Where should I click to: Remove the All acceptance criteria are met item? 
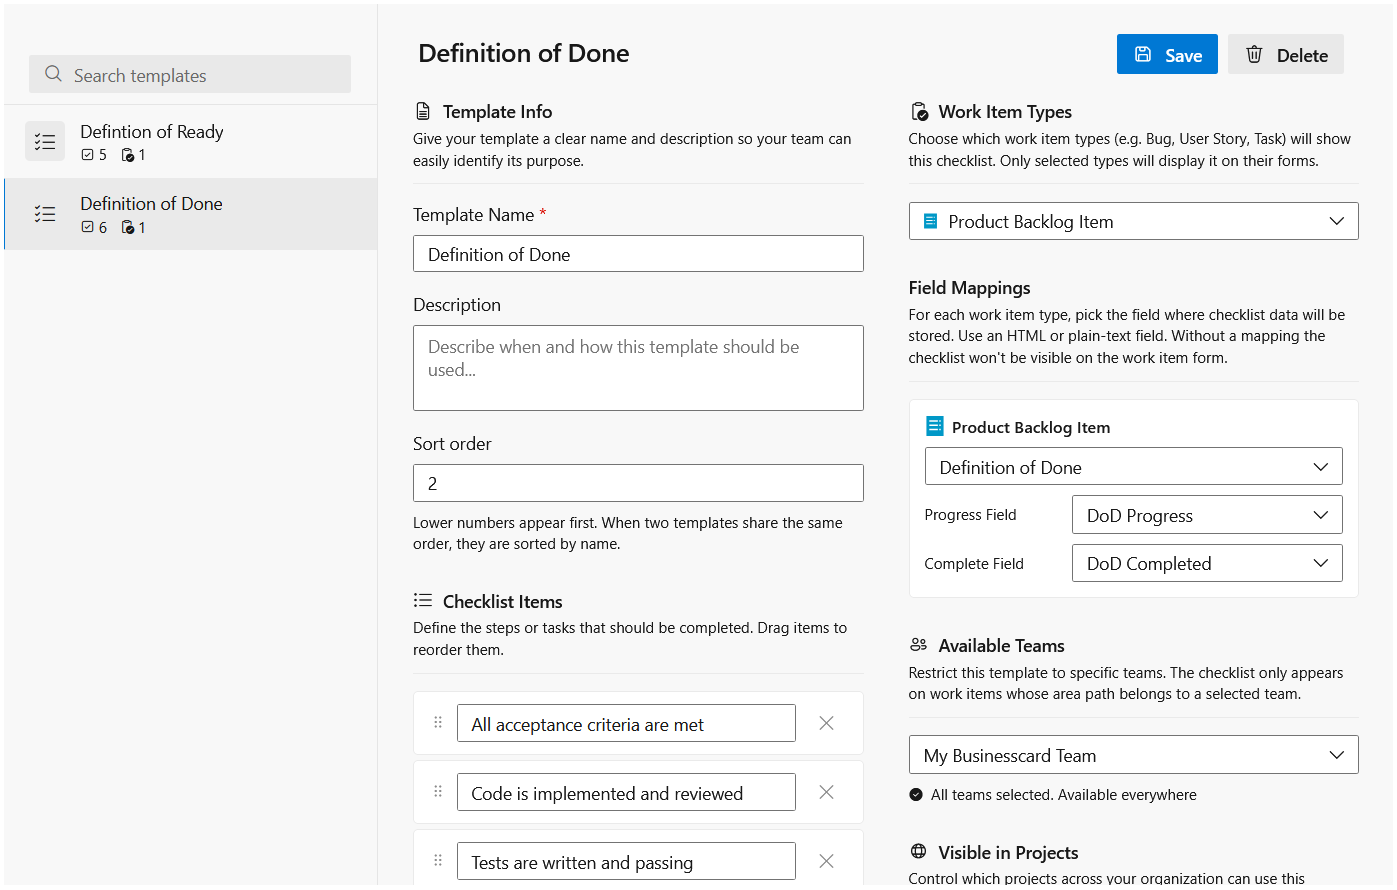pos(826,723)
